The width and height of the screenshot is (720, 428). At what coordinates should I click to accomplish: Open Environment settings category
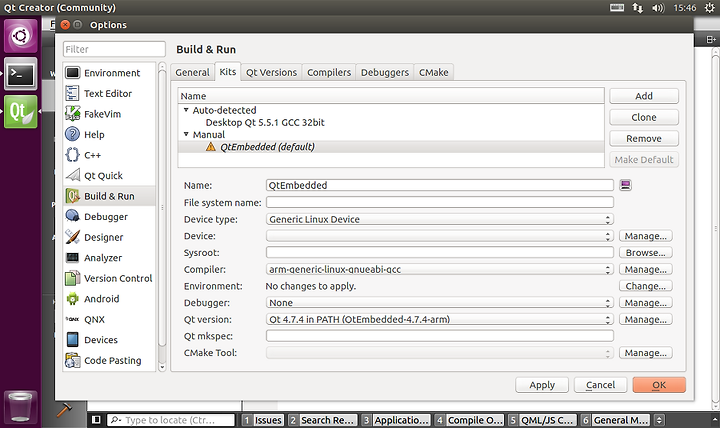[x=109, y=73]
